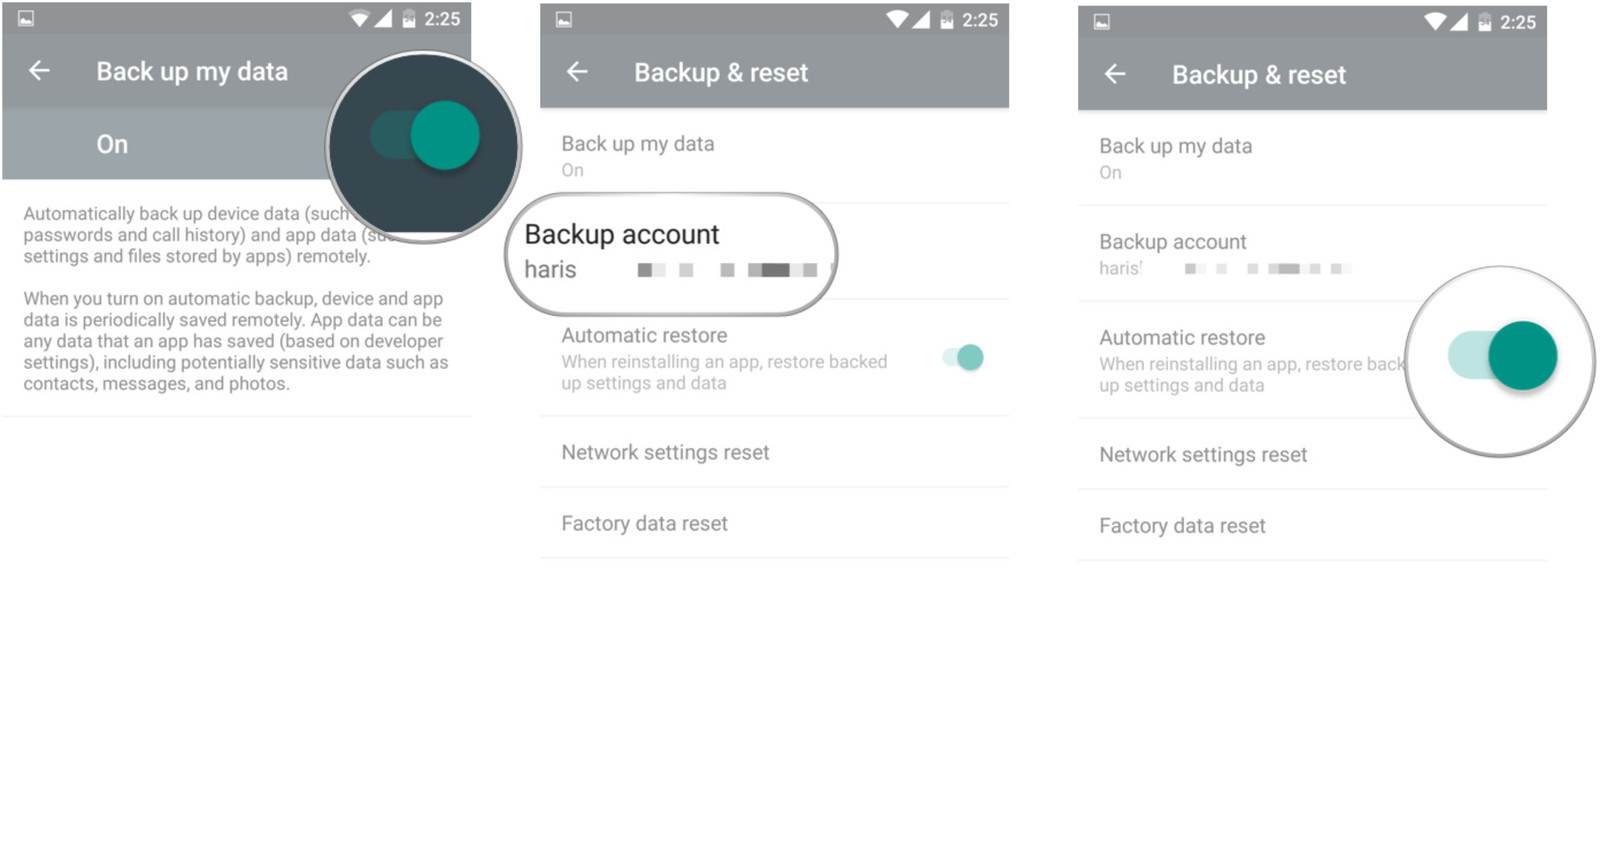Tap Network settings reset on the middle screen
The width and height of the screenshot is (1600, 841).
click(x=665, y=452)
